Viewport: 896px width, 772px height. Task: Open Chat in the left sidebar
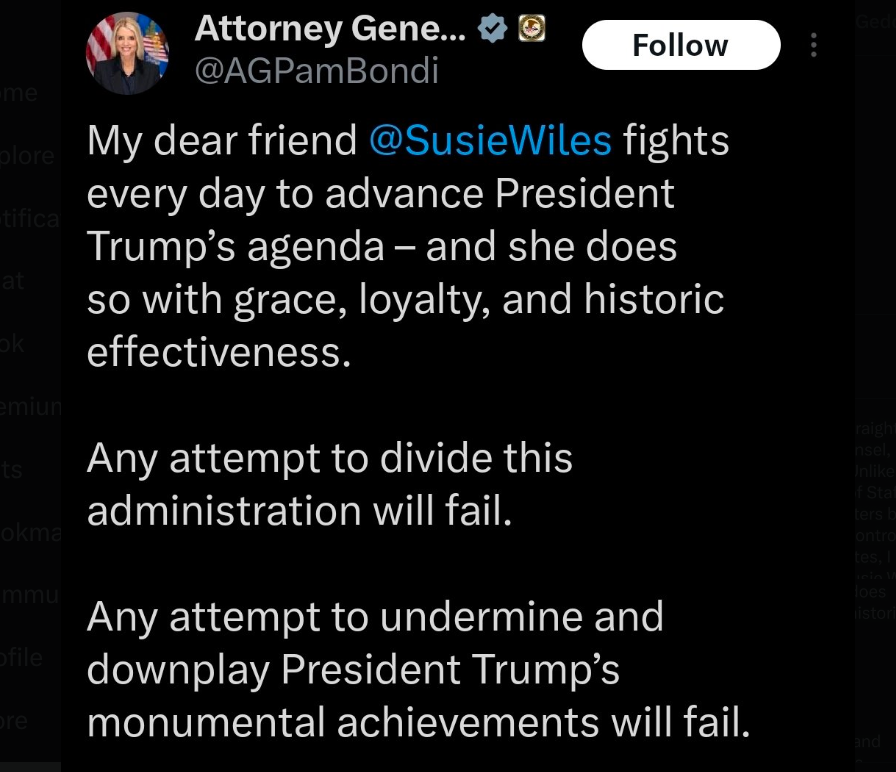14,281
